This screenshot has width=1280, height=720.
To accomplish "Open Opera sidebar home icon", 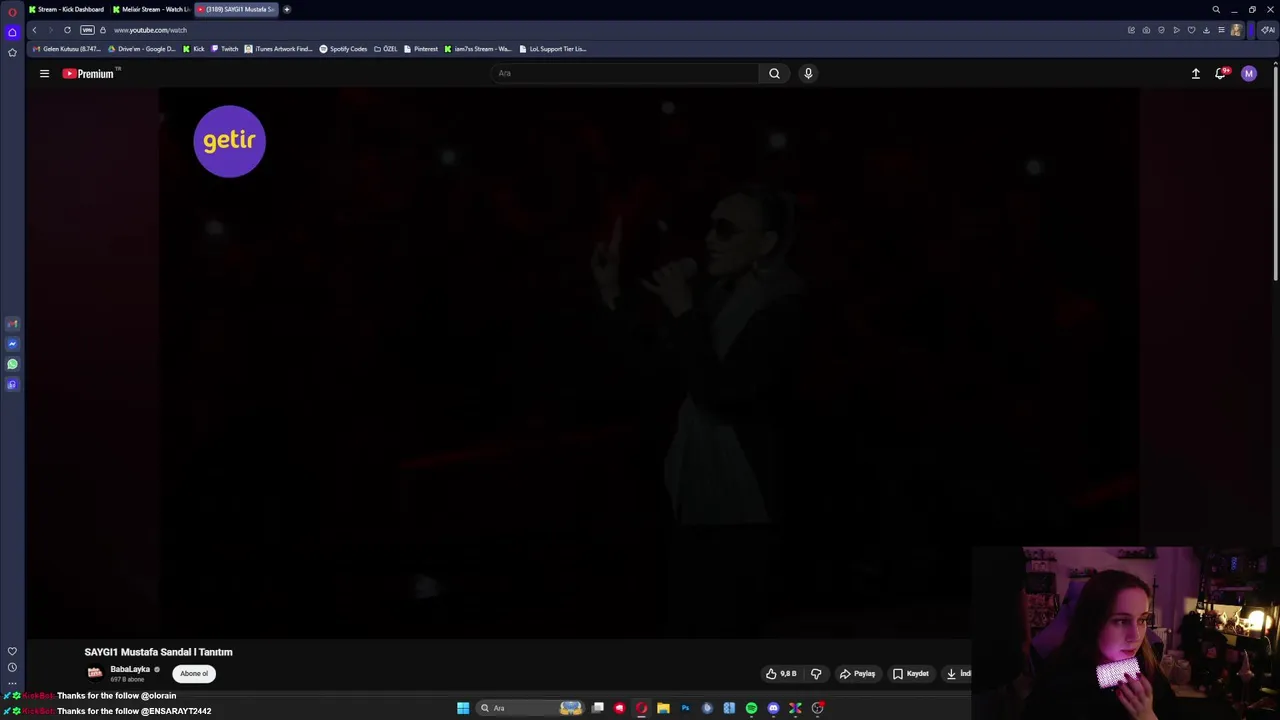I will click(12, 32).
